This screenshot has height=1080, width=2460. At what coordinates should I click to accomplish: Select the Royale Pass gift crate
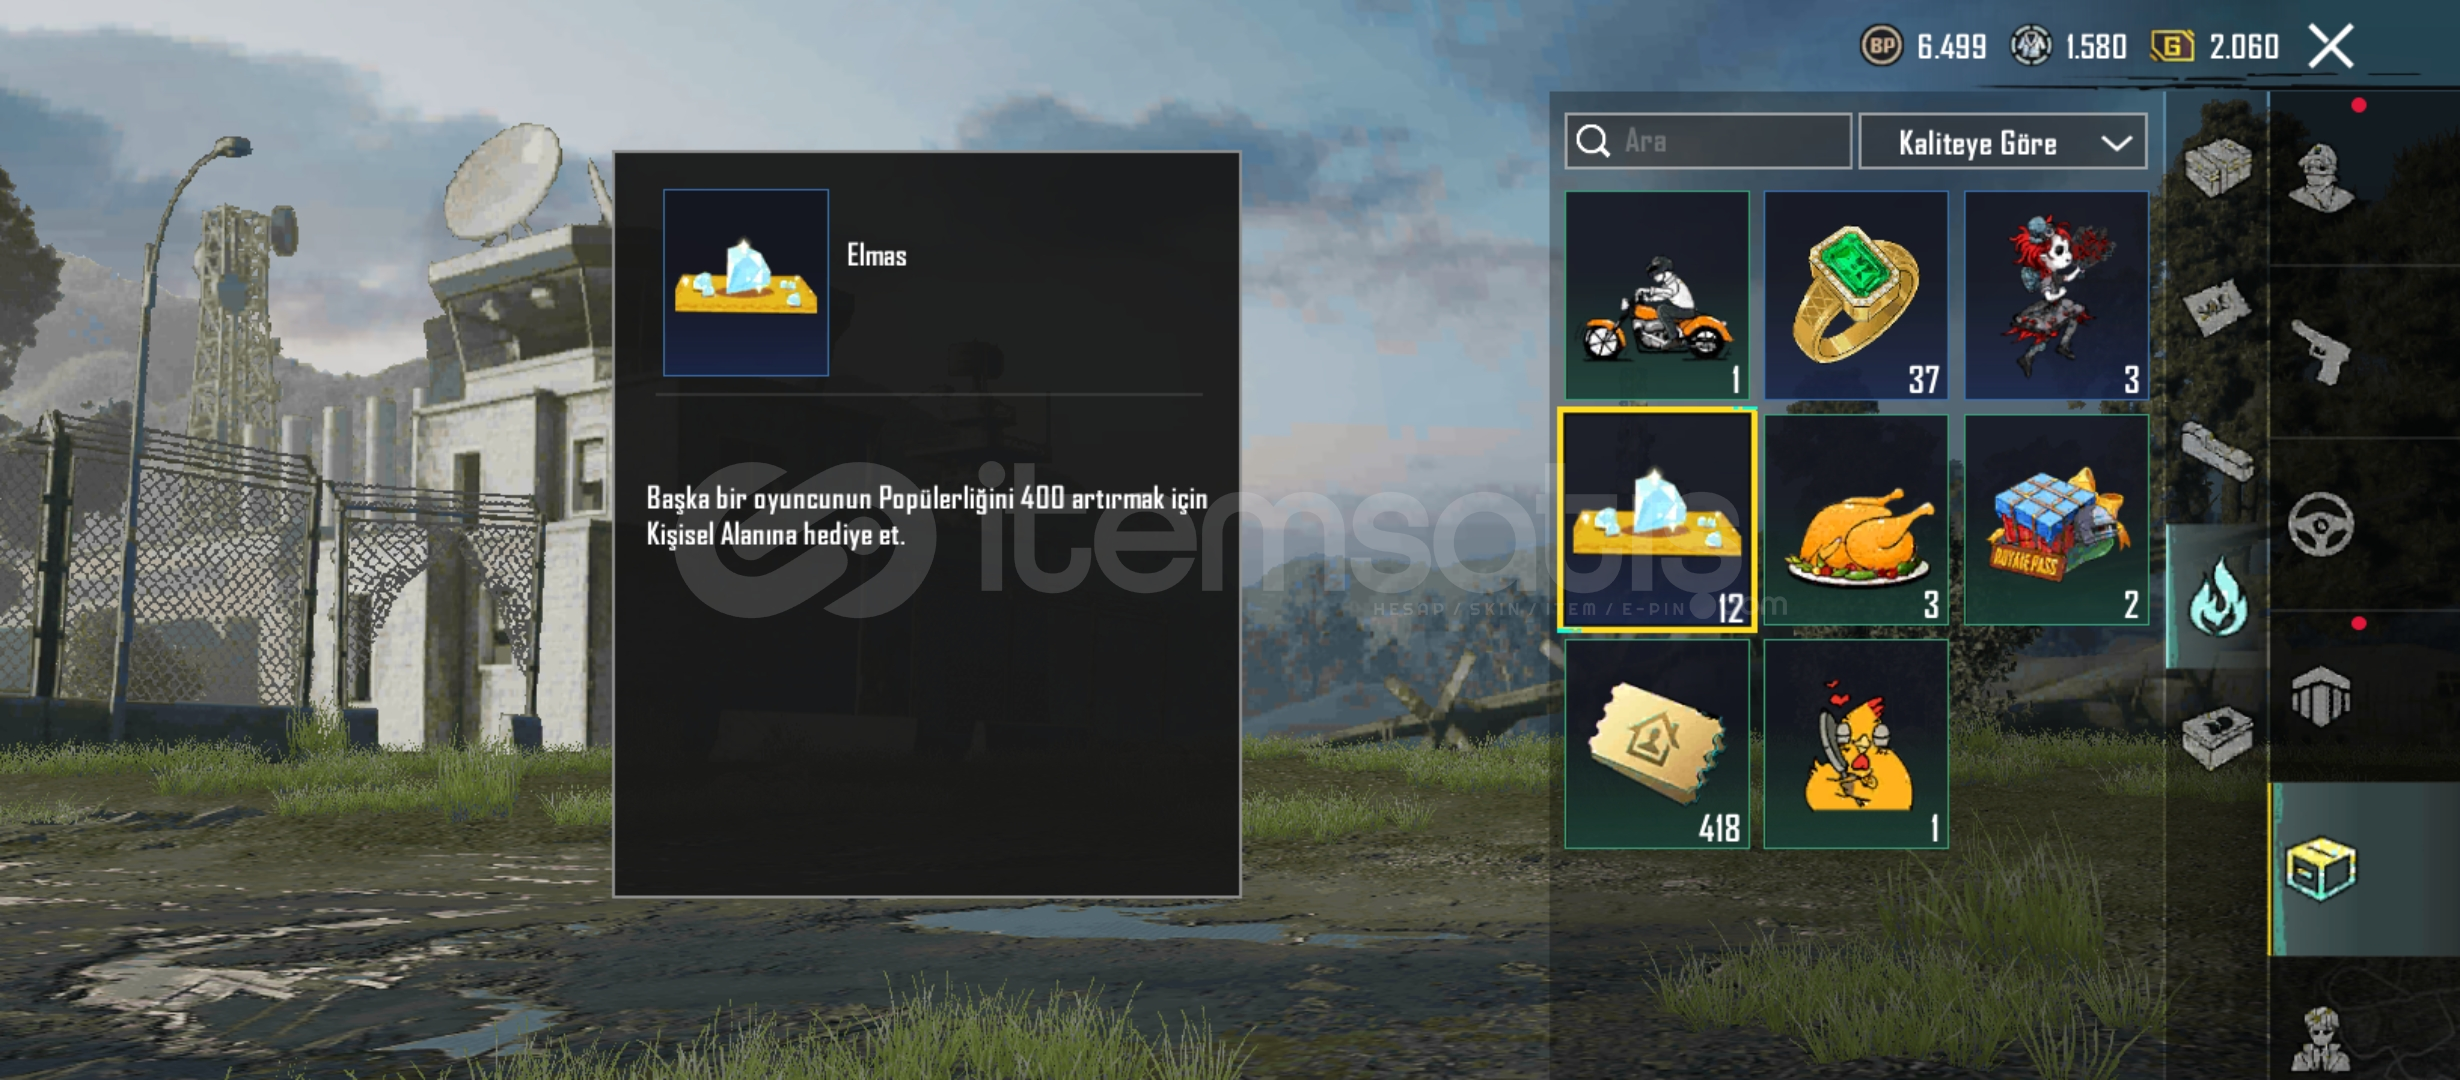click(x=2056, y=520)
